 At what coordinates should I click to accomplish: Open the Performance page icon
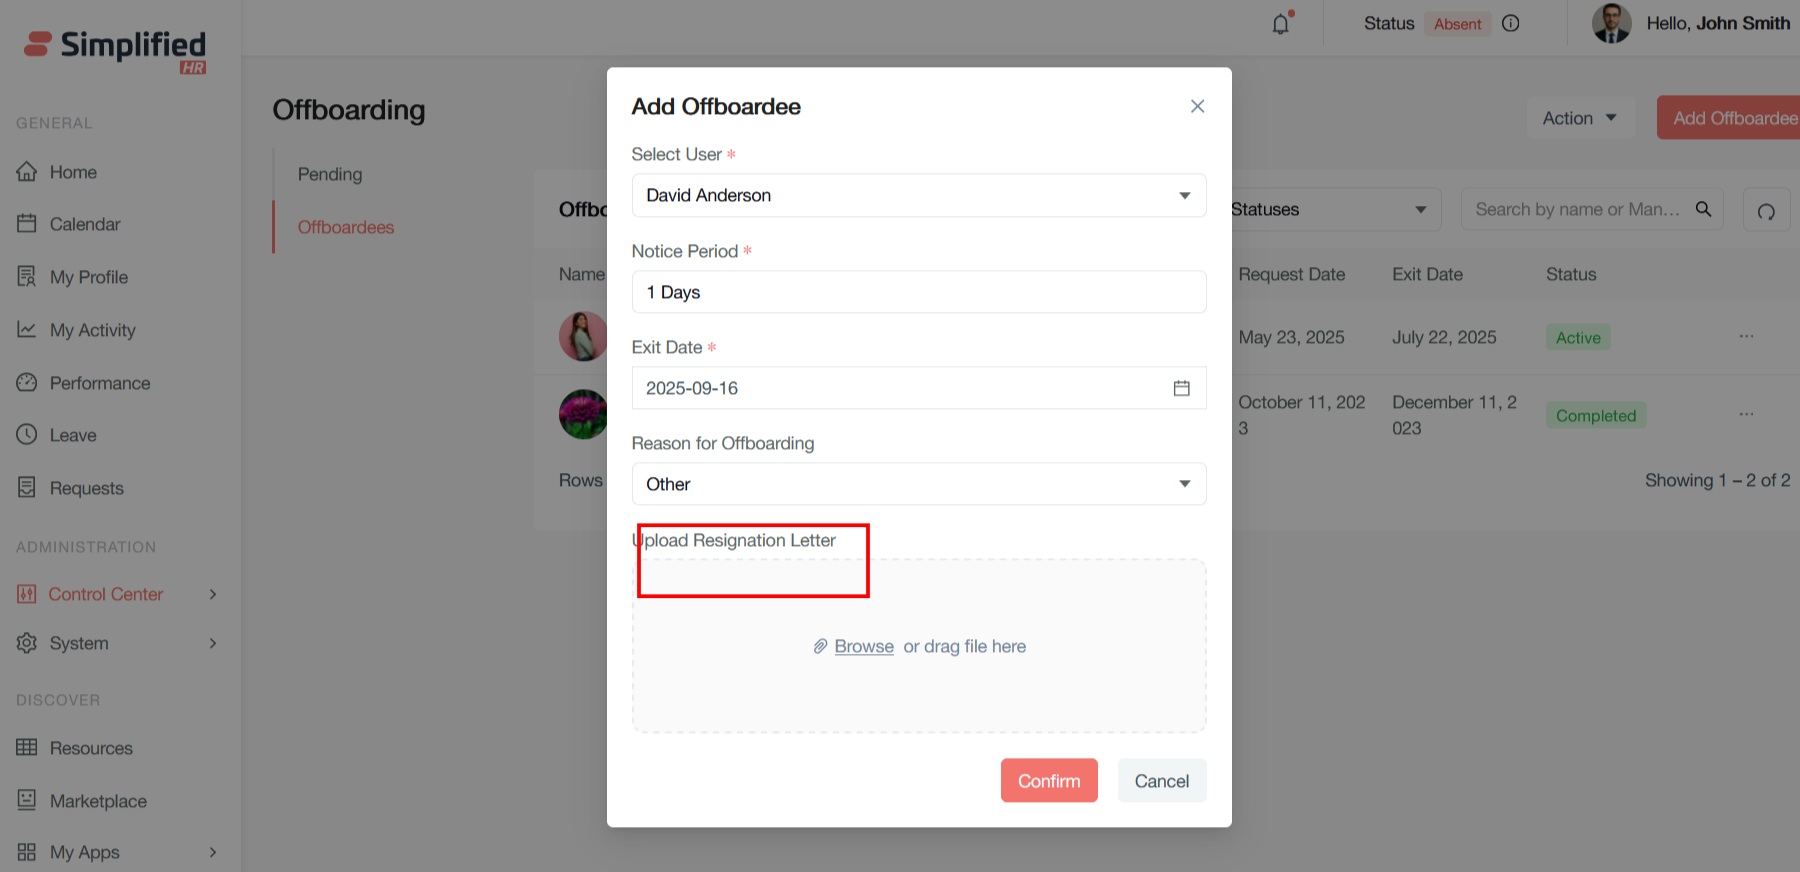(27, 383)
